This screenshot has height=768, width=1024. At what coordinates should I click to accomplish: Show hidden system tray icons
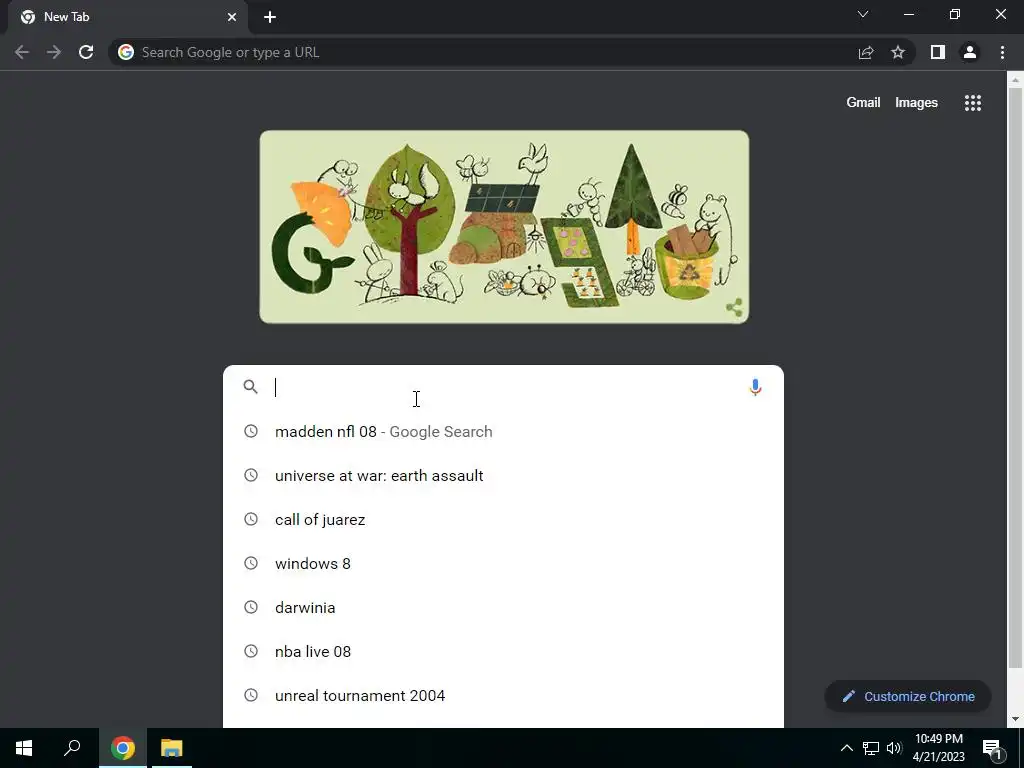(846, 748)
